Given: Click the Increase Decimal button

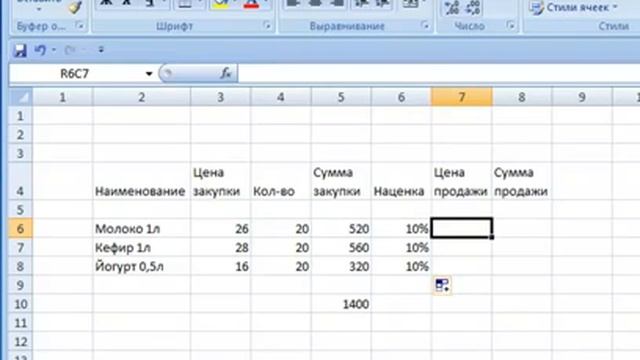Looking at the screenshot, I should [452, 7].
